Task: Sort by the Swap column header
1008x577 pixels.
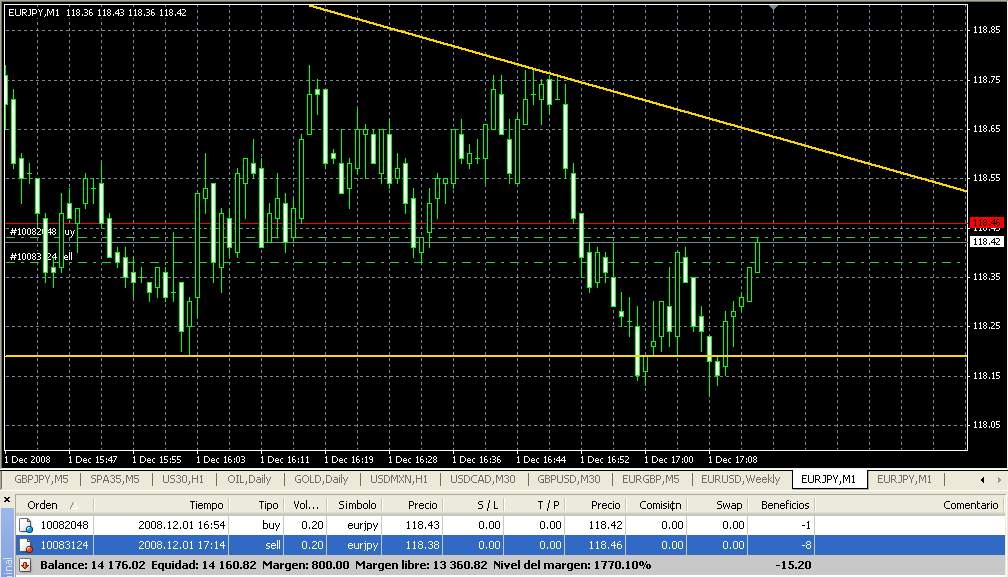Action: (x=717, y=505)
